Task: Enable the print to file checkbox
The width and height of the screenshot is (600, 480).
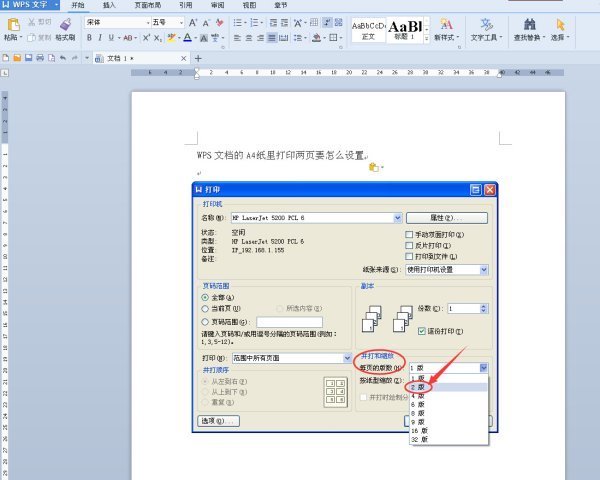Action: coord(408,255)
